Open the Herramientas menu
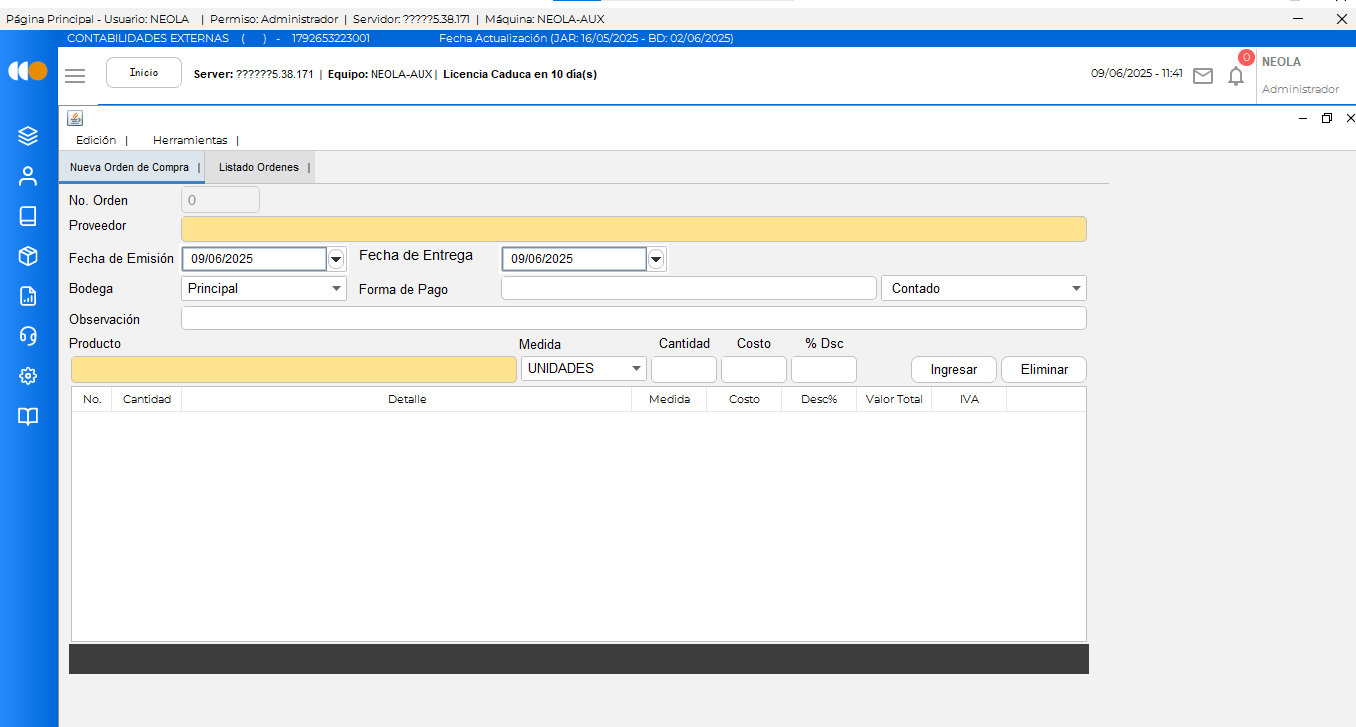The width and height of the screenshot is (1356, 727). coord(190,140)
